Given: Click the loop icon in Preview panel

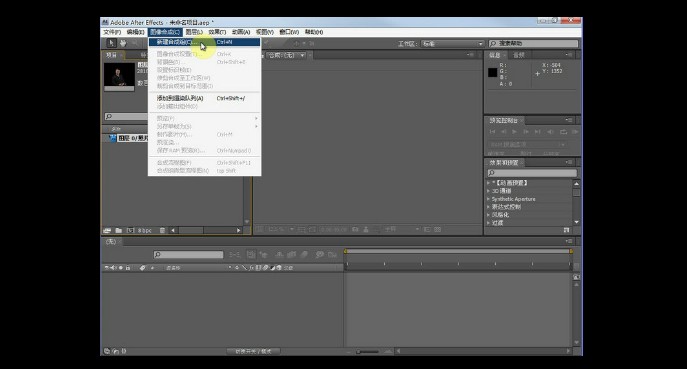Looking at the screenshot, I should [563, 131].
